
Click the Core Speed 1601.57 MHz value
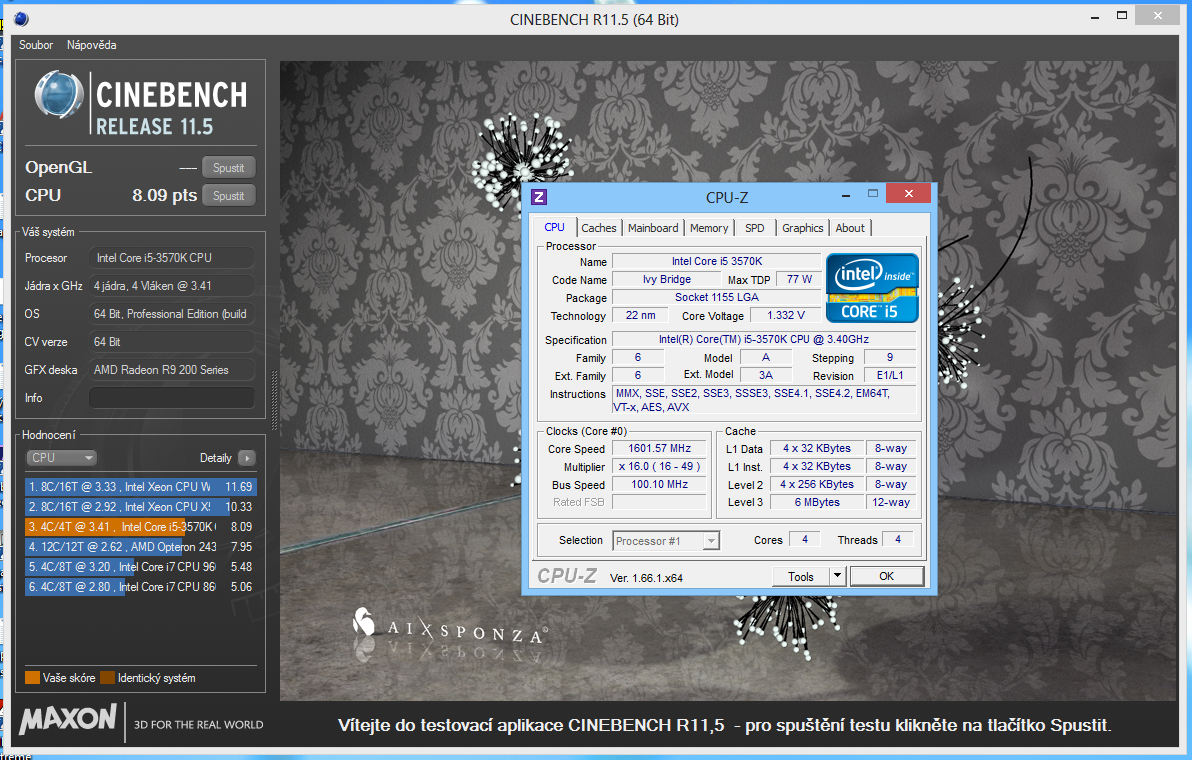(x=659, y=448)
